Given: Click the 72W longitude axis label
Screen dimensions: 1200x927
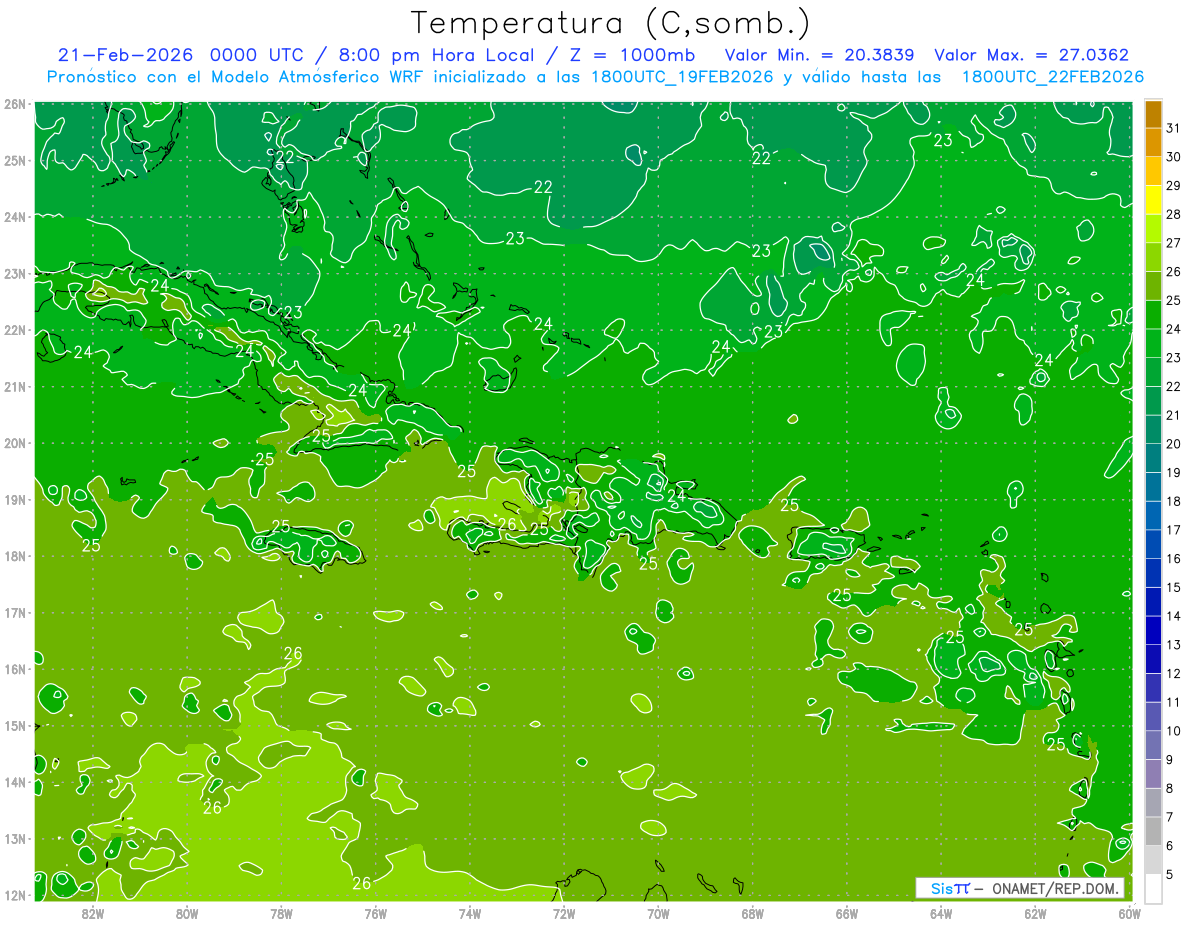Looking at the screenshot, I should [564, 913].
